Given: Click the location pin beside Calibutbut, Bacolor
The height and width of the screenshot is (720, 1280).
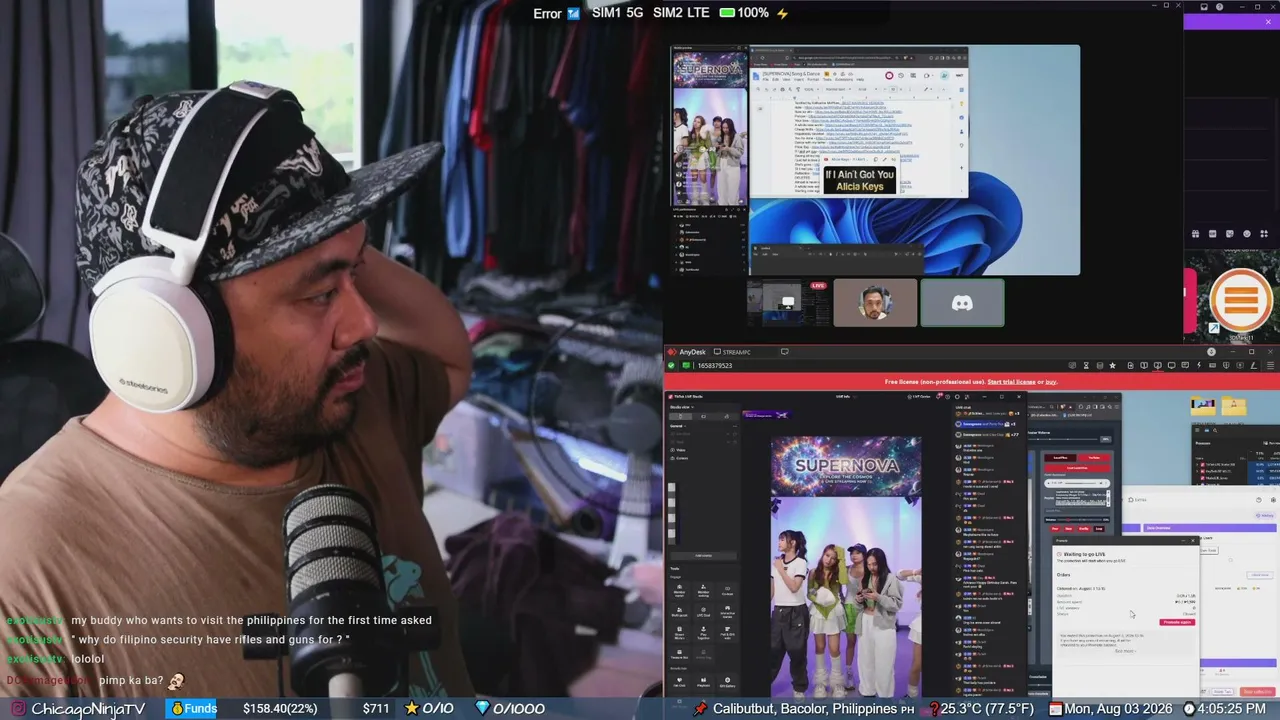Looking at the screenshot, I should click(700, 709).
